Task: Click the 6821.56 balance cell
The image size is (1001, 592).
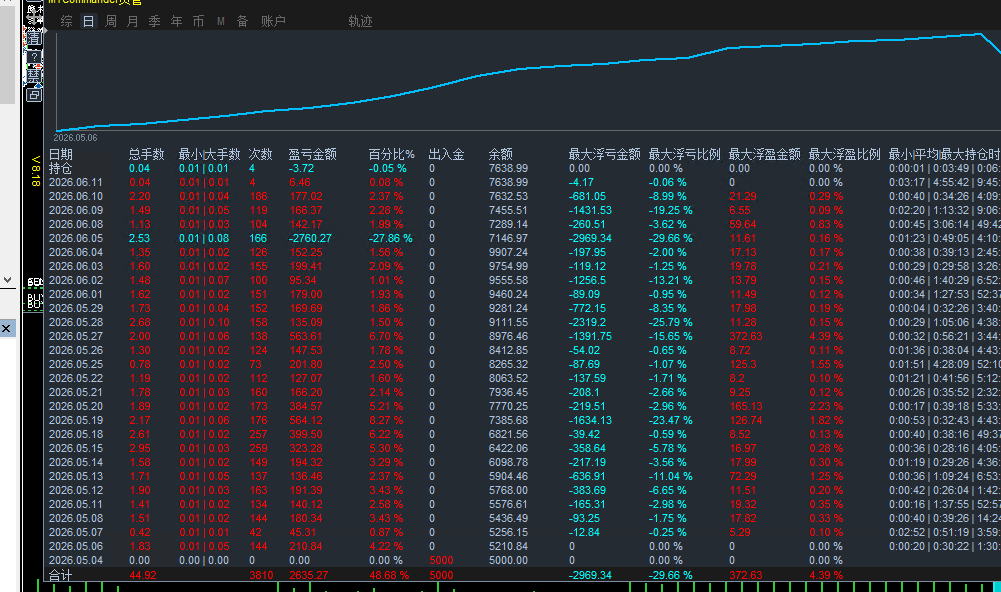Action: pyautogui.click(x=508, y=434)
